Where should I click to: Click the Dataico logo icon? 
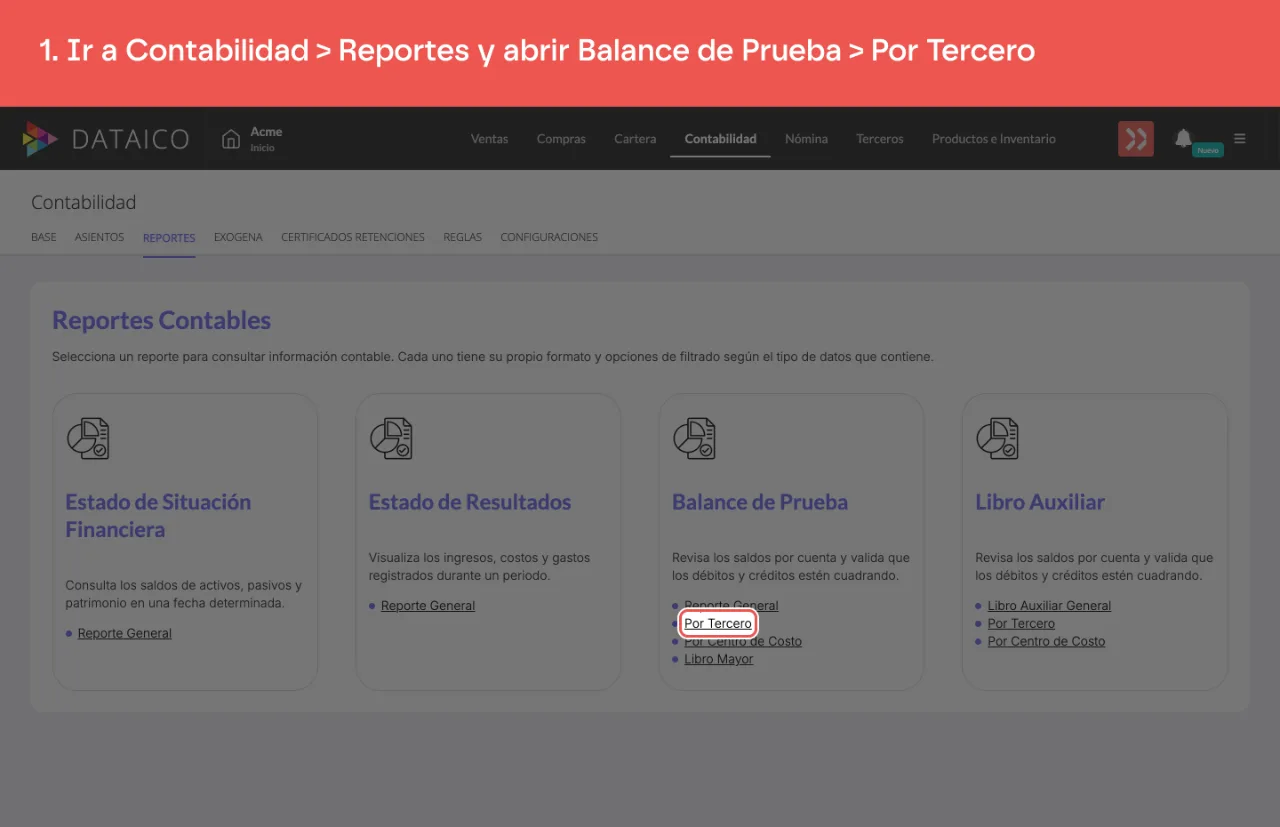click(x=40, y=139)
